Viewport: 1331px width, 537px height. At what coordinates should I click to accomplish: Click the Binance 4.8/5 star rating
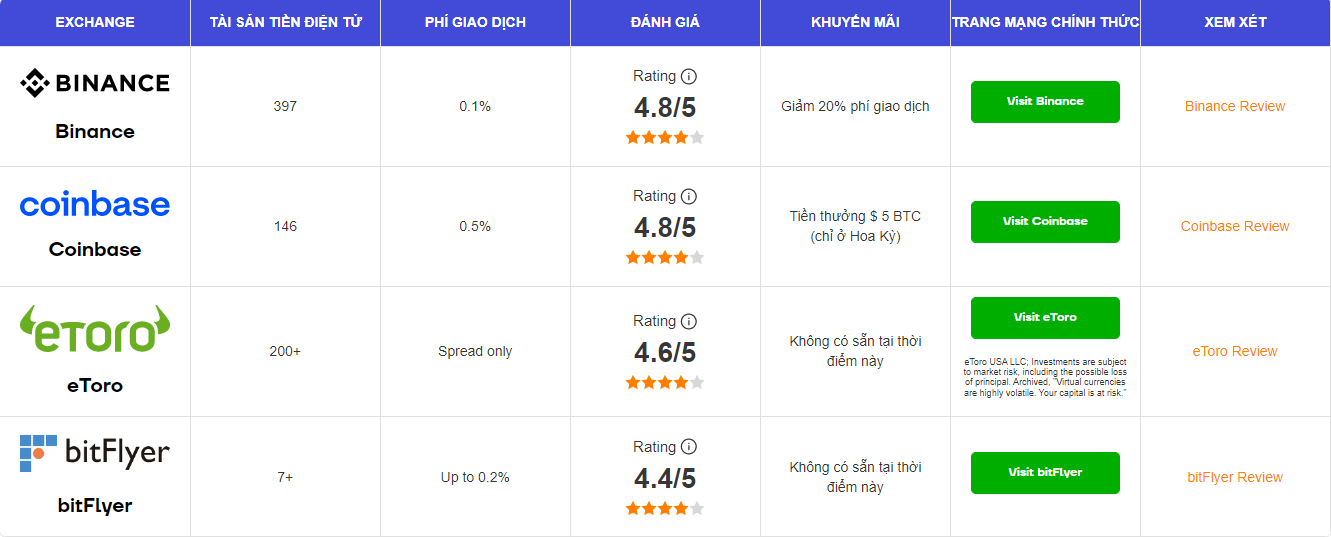point(665,138)
